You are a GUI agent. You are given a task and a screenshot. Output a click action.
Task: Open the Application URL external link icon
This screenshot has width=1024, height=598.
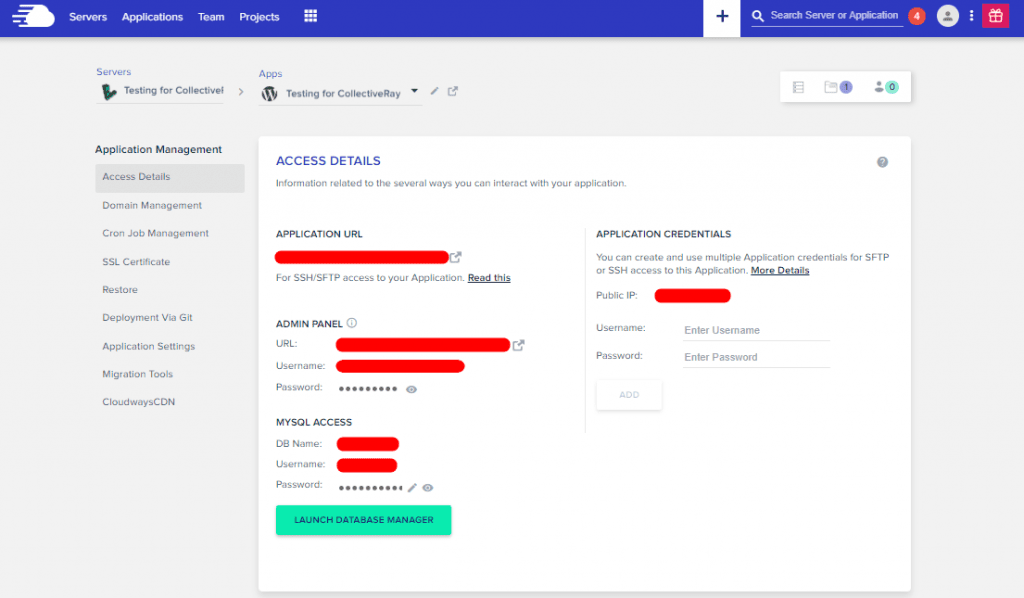click(x=456, y=257)
